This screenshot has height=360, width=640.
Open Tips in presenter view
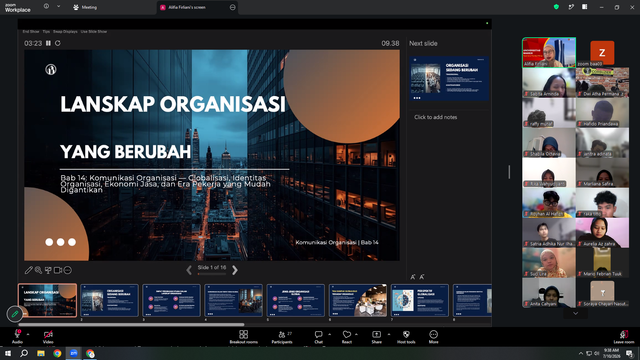click(46, 31)
